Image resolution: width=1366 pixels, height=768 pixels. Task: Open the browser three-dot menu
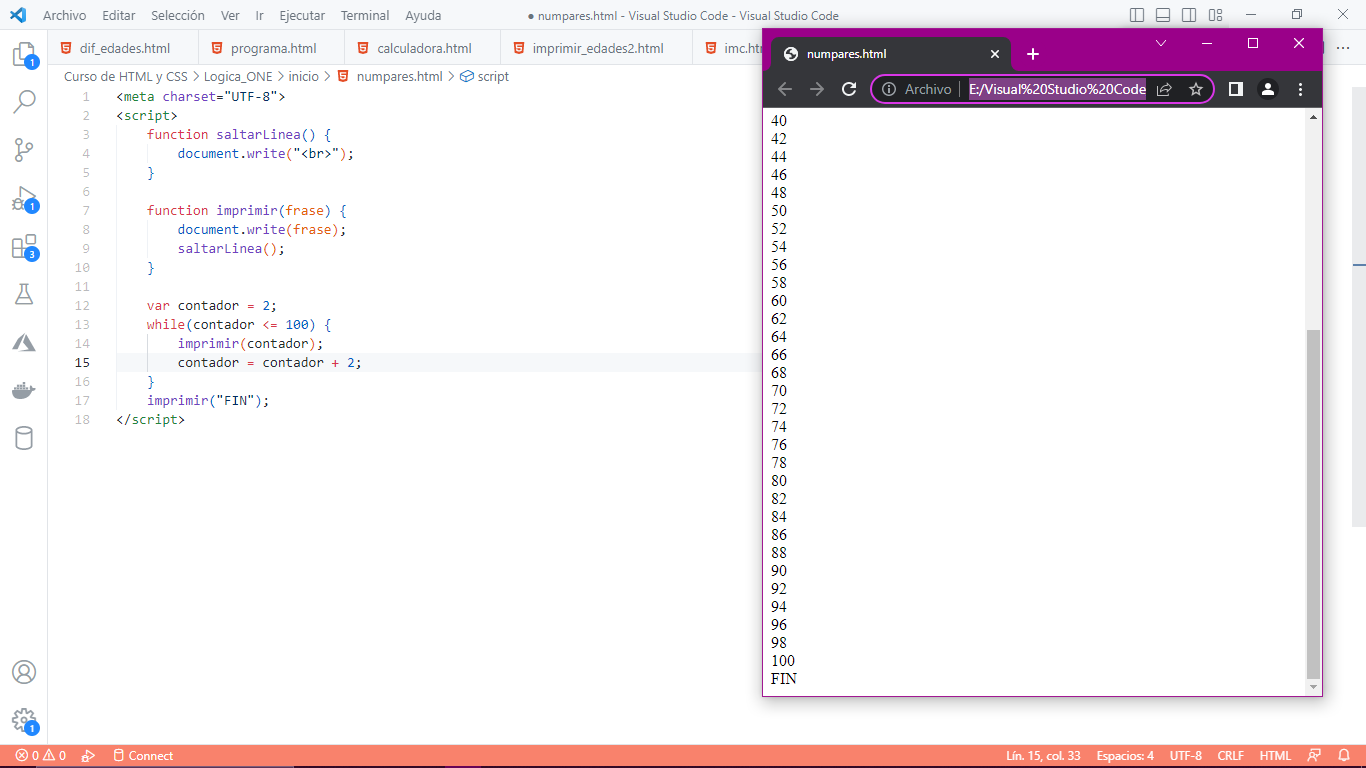coord(1300,89)
